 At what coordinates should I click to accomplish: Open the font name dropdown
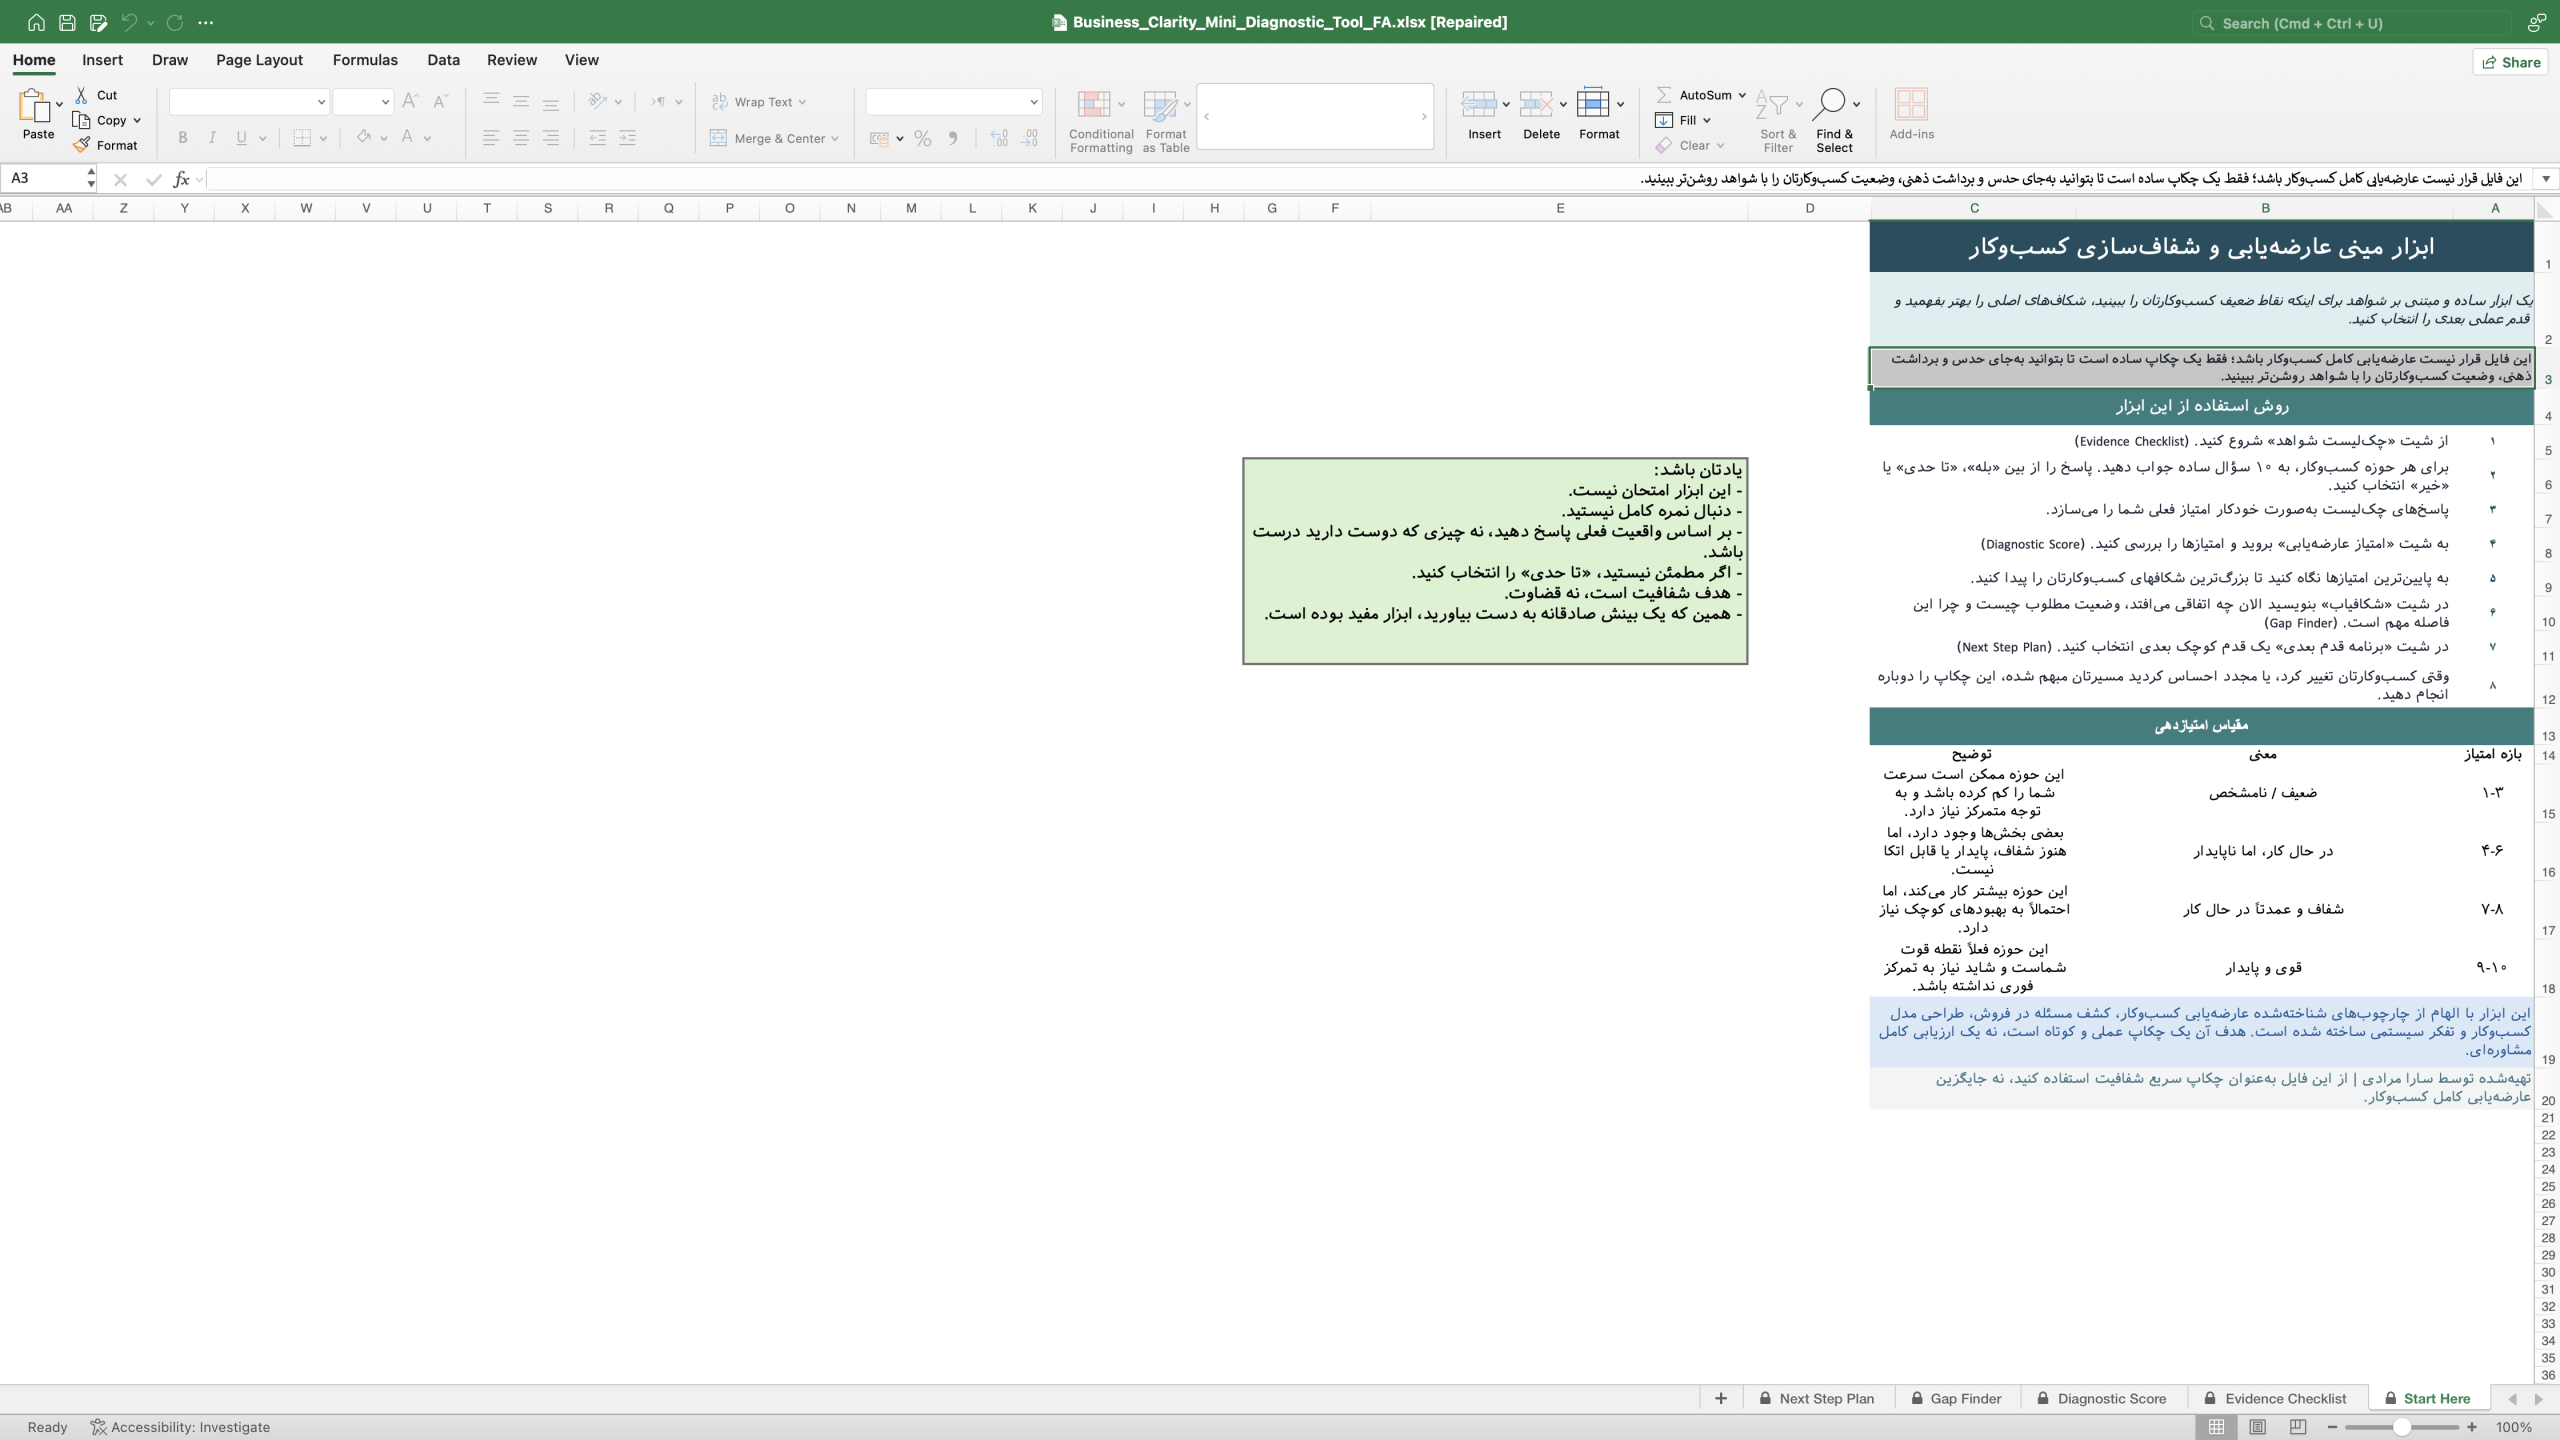point(321,102)
